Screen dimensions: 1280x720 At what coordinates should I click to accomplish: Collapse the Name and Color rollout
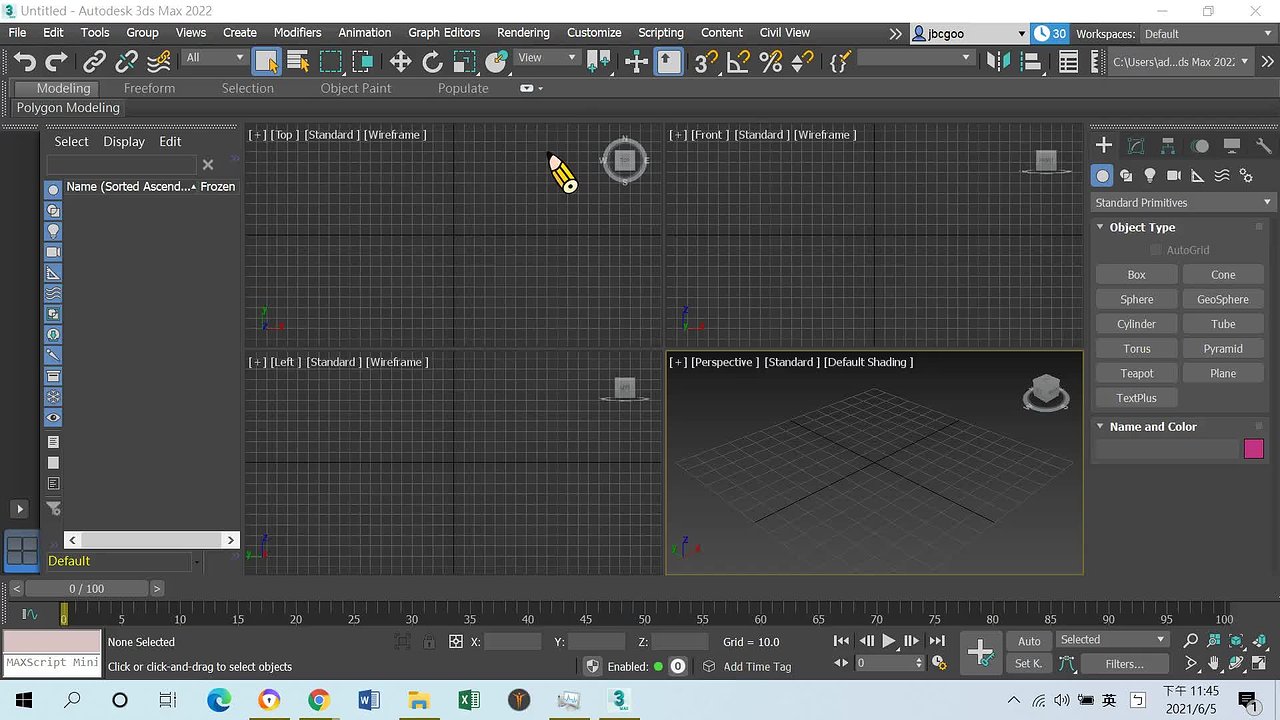[1152, 427]
